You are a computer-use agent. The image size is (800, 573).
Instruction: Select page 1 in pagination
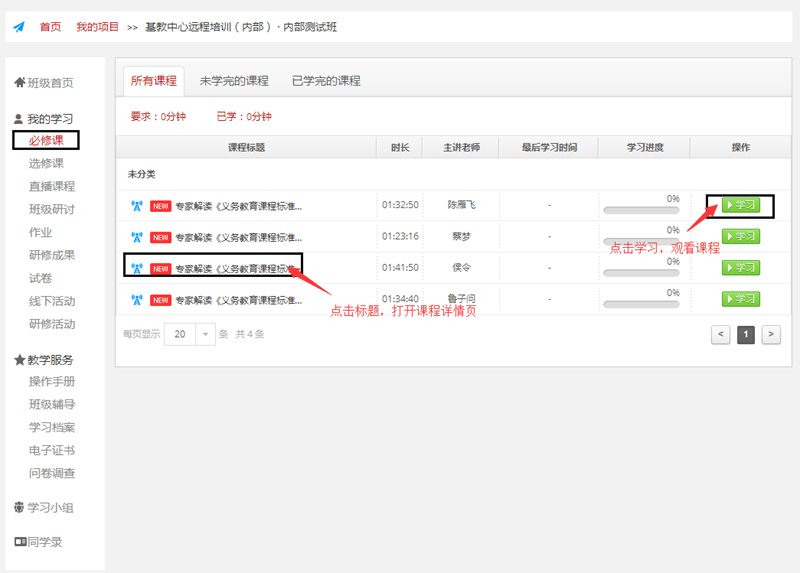[x=746, y=334]
